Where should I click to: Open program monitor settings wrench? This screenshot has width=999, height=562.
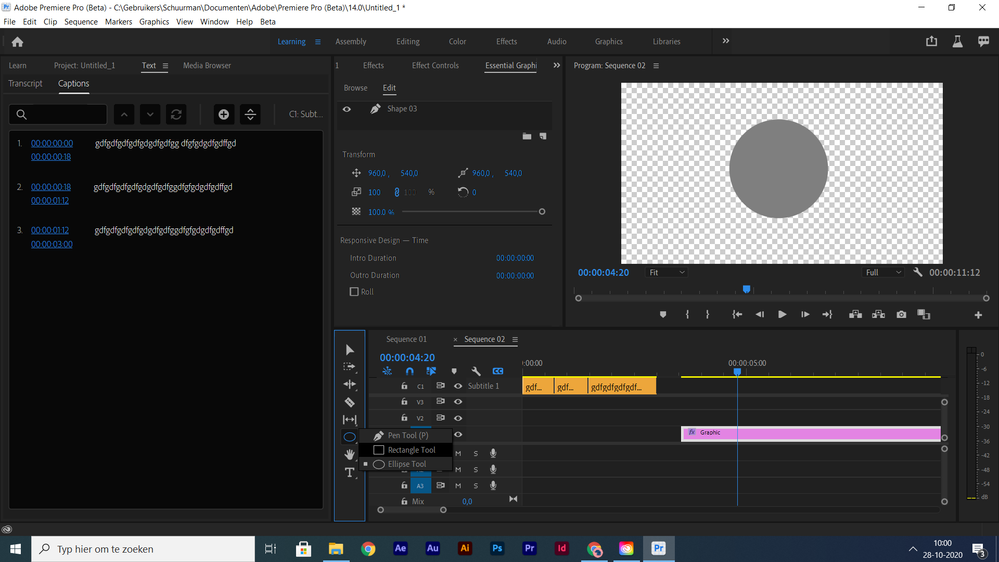[917, 272]
